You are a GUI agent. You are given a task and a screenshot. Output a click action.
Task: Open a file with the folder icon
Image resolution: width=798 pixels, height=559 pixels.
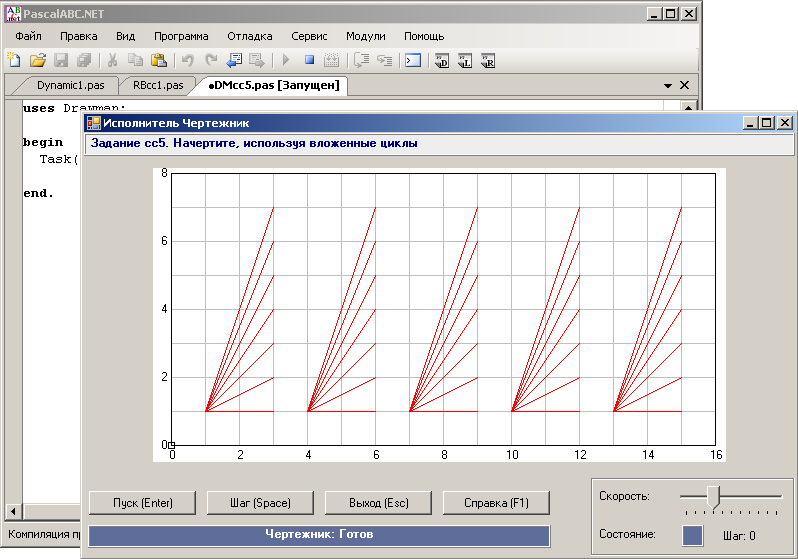pyautogui.click(x=37, y=60)
